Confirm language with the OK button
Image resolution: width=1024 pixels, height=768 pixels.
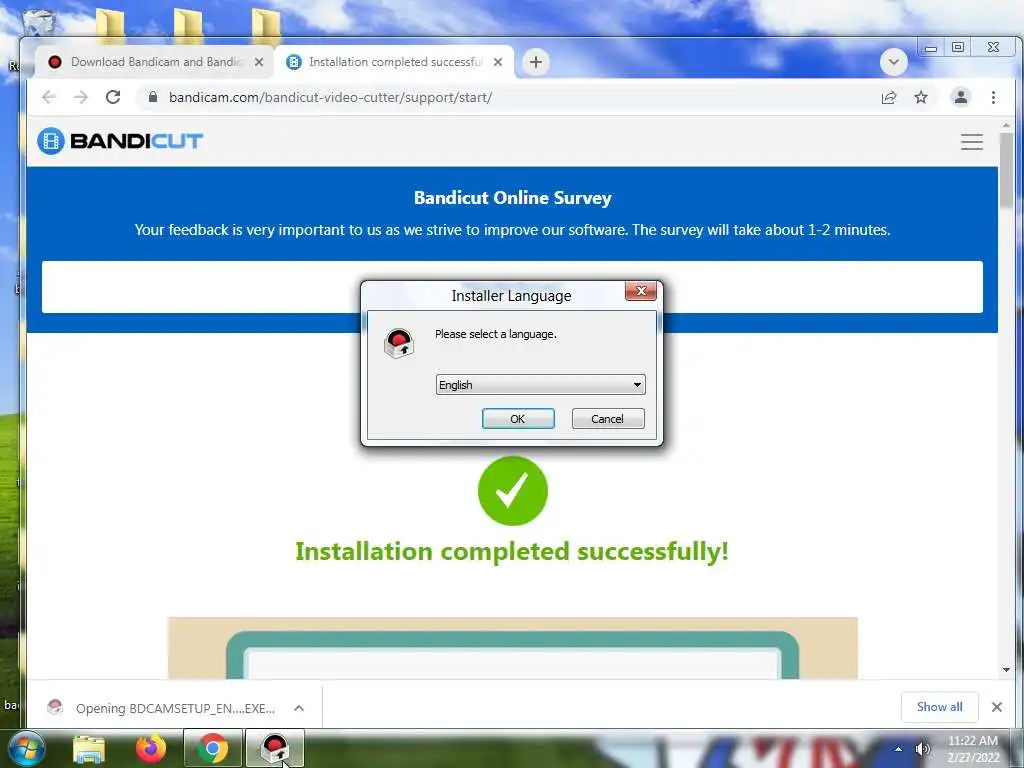point(518,419)
